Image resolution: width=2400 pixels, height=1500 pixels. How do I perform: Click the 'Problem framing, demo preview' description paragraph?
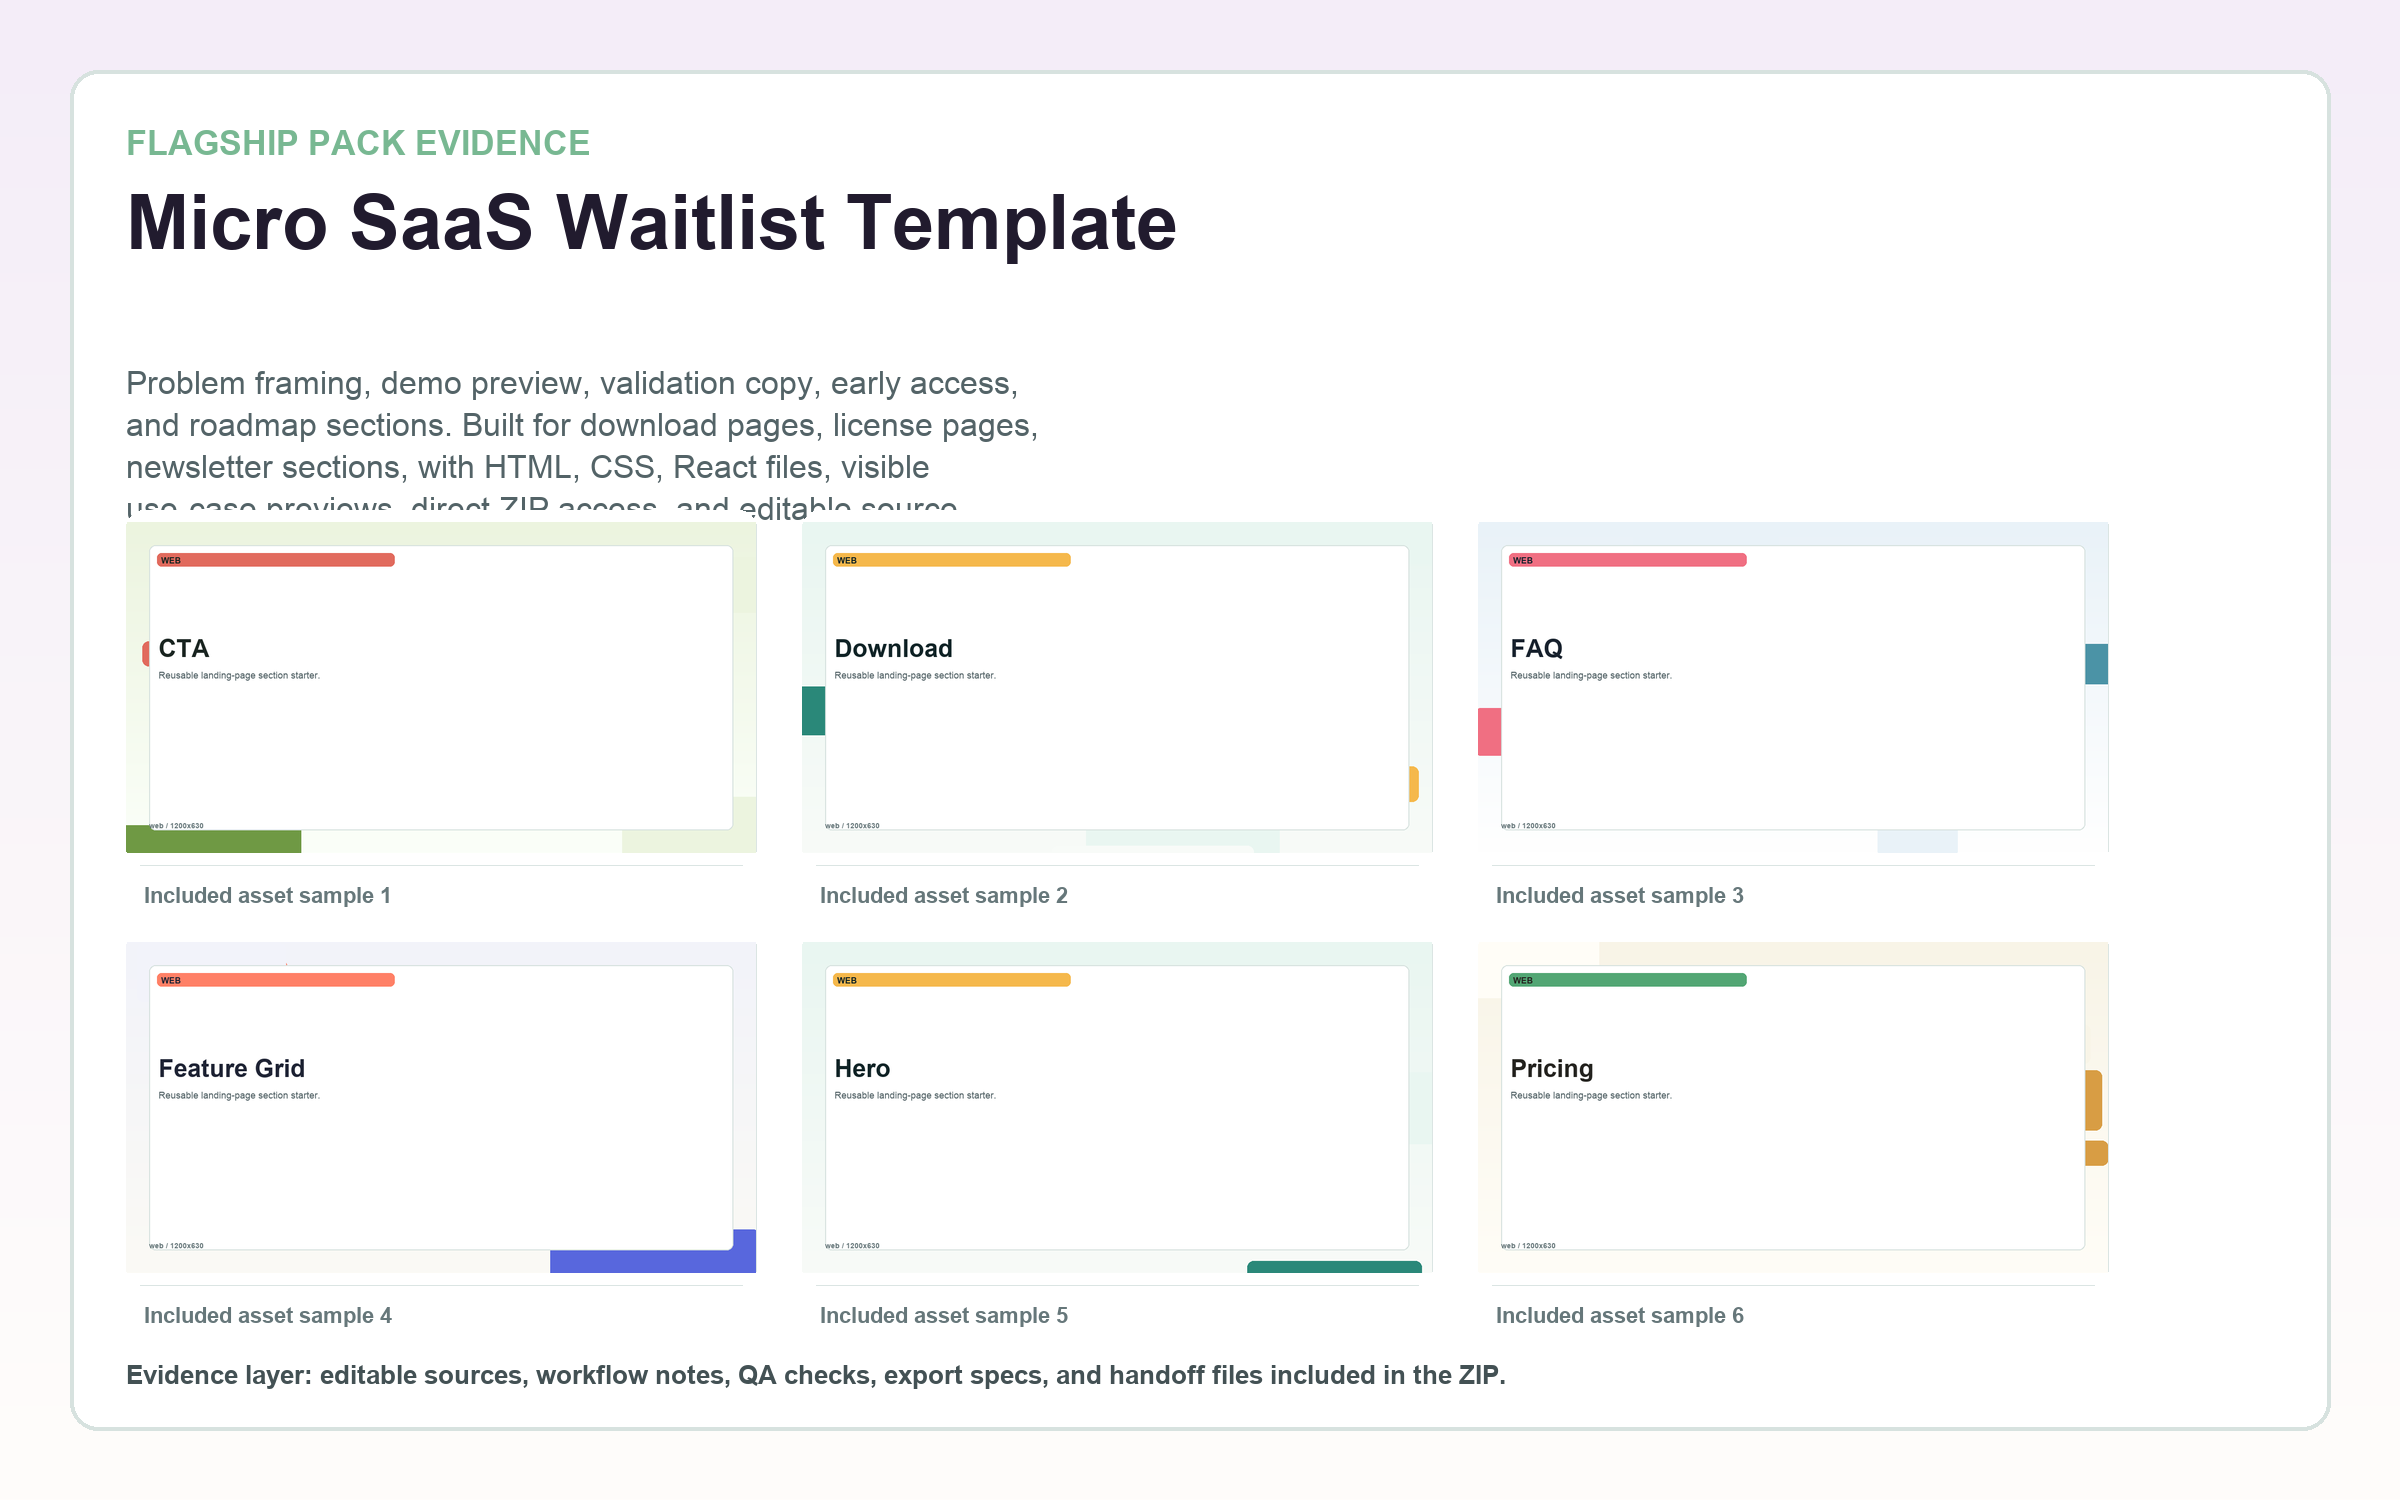pyautogui.click(x=582, y=444)
